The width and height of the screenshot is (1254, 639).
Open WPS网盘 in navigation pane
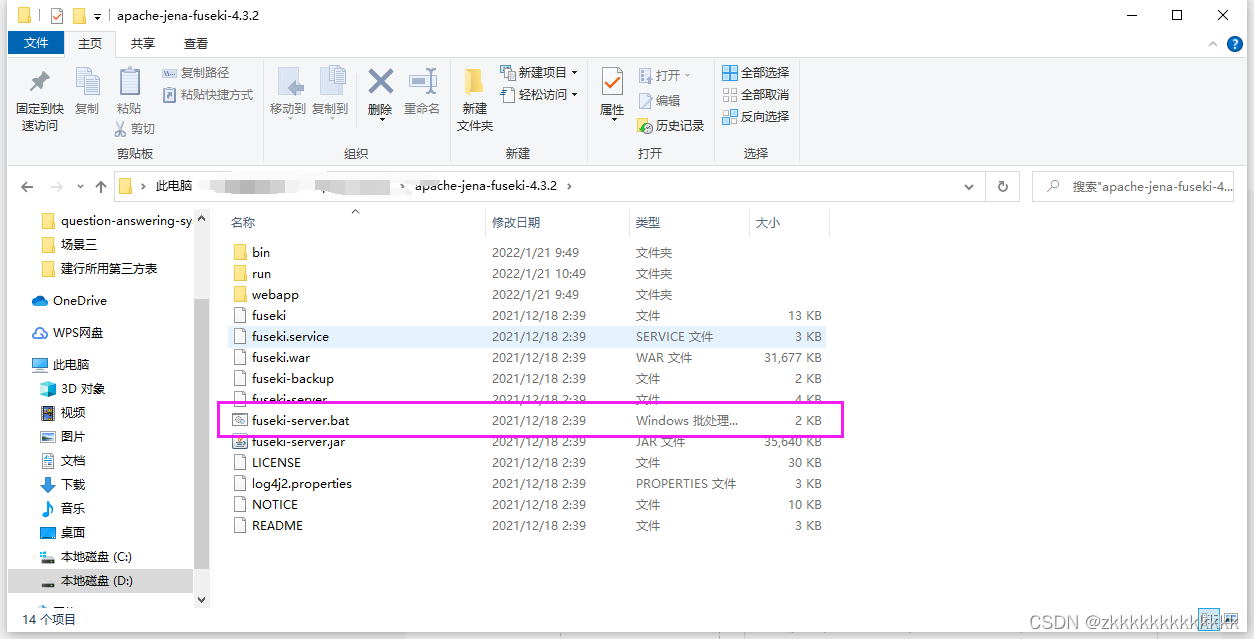tap(78, 333)
